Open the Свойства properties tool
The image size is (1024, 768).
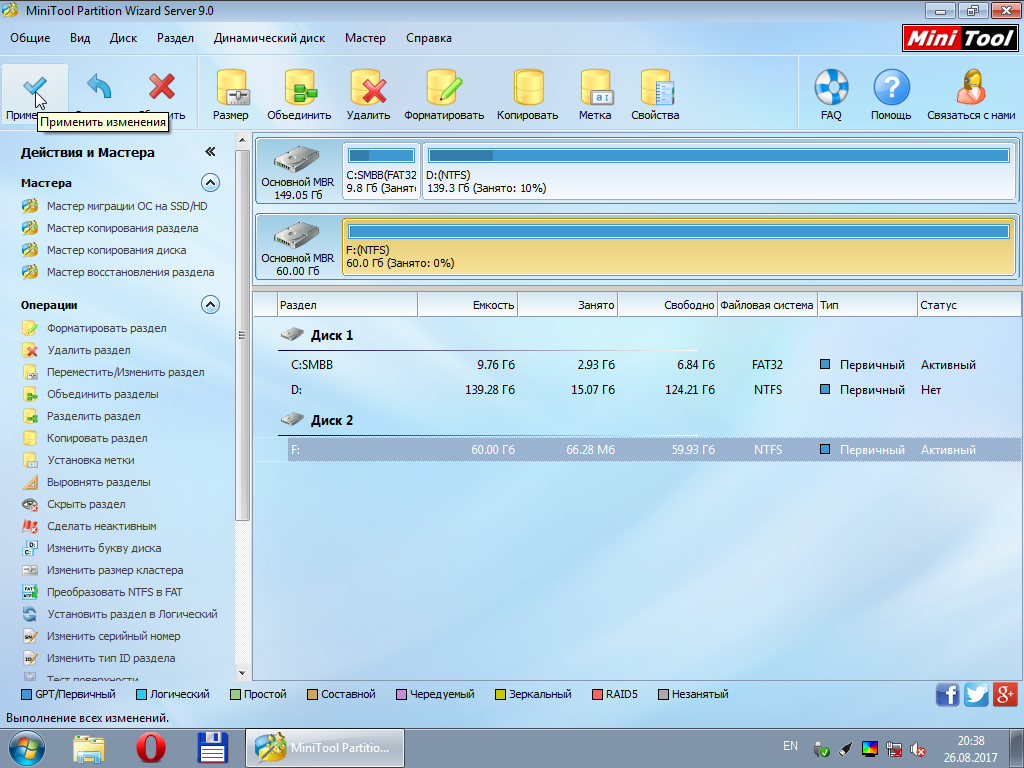655,96
